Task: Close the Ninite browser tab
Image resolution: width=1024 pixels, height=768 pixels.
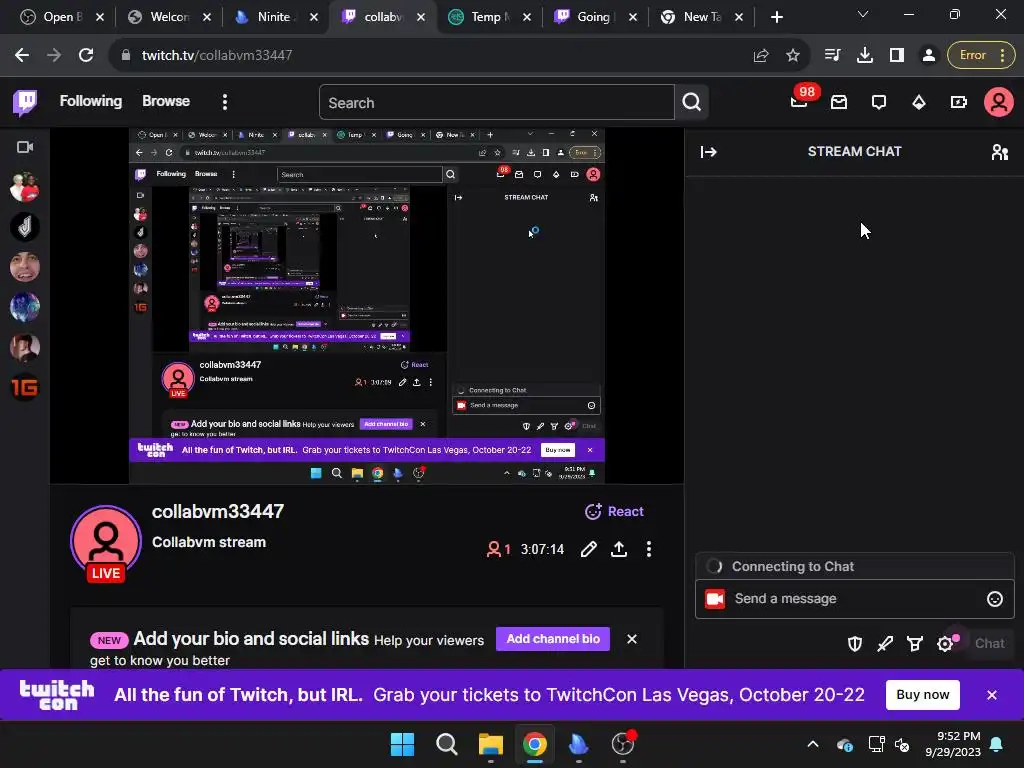Action: 314,18
